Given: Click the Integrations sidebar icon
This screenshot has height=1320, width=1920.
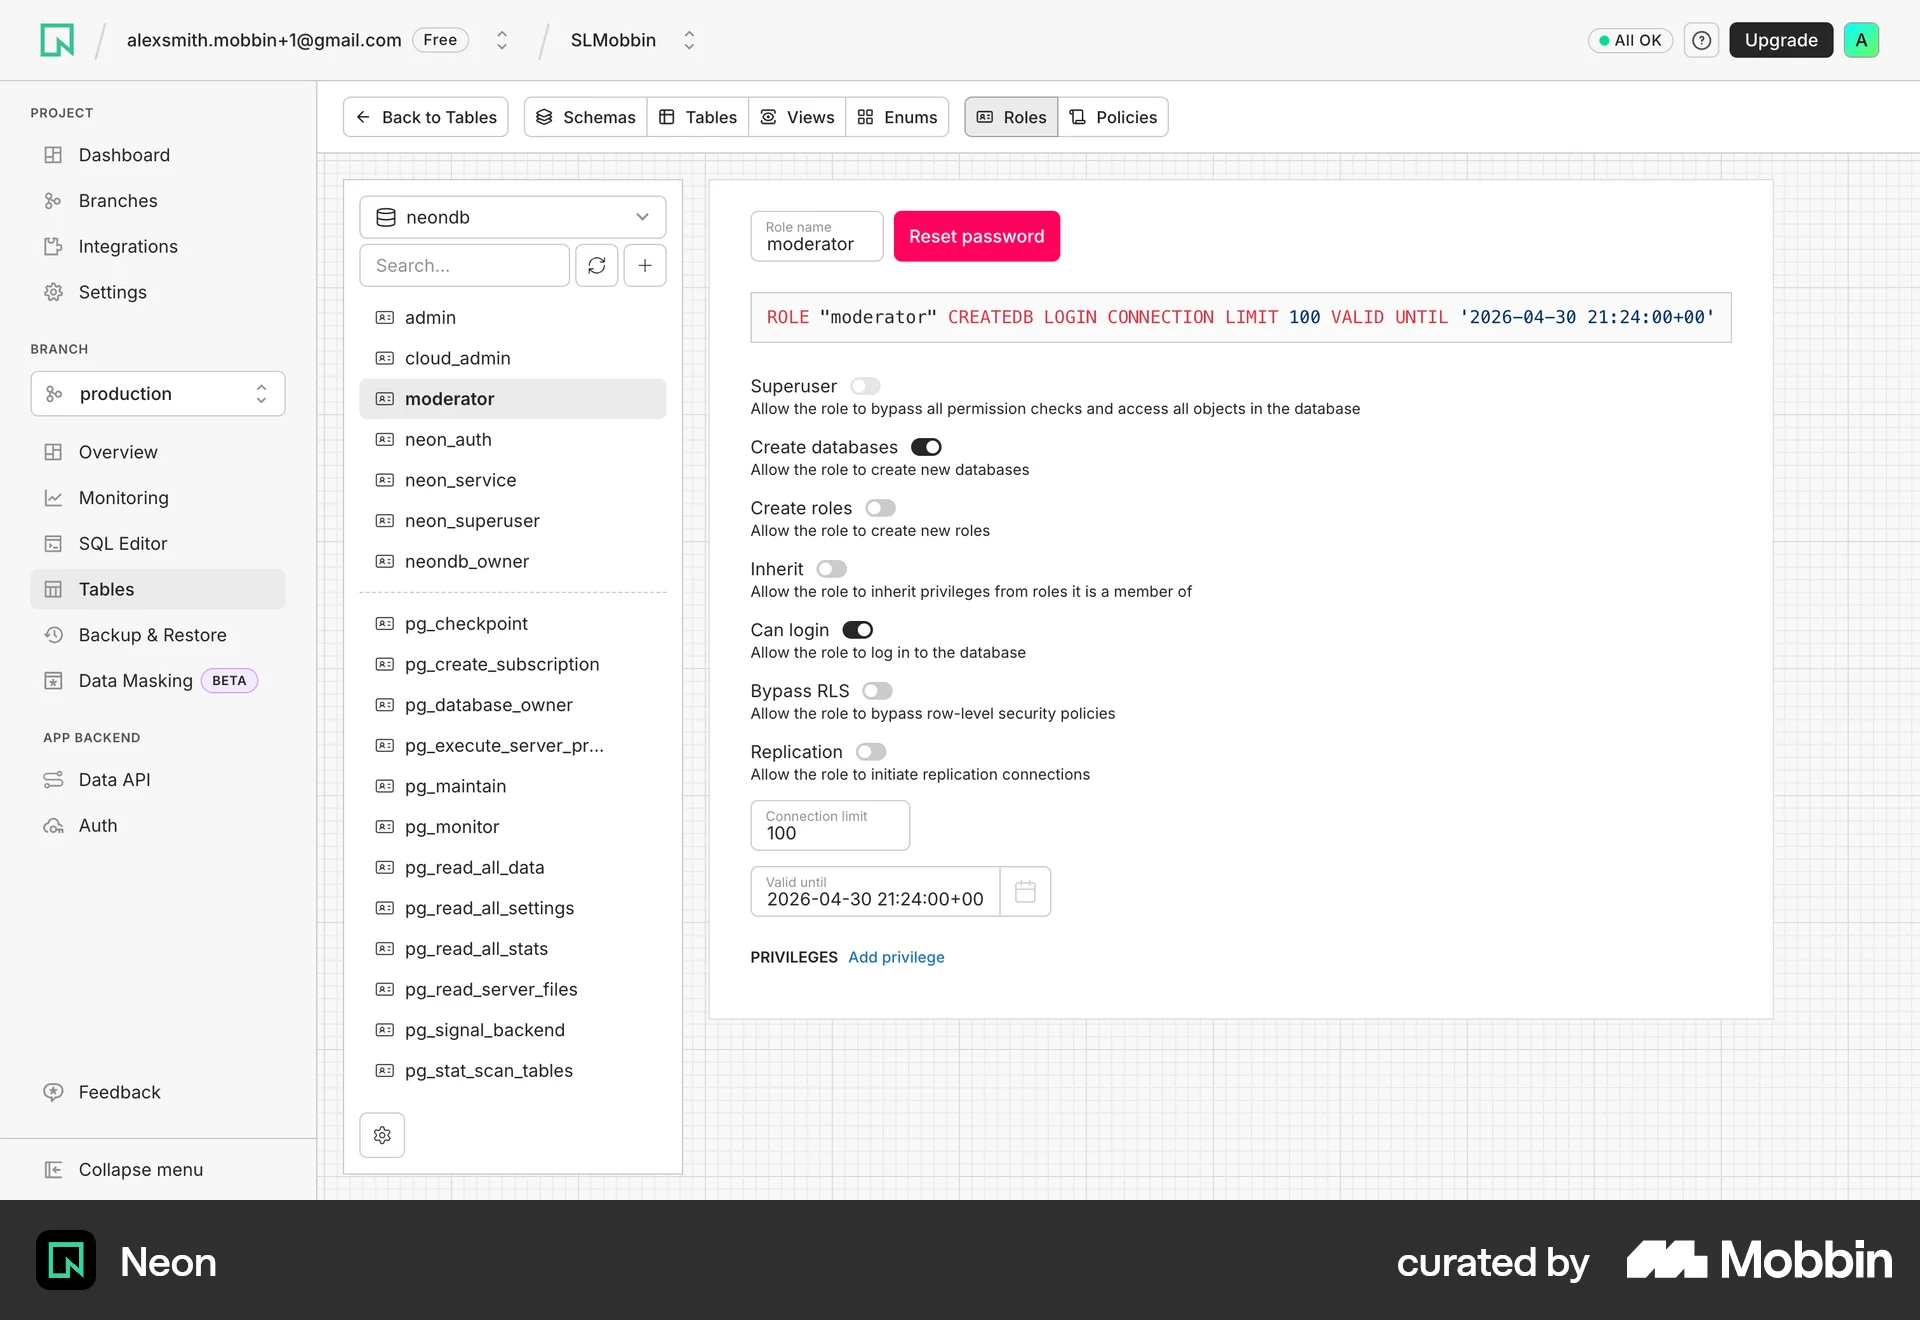Looking at the screenshot, I should click(53, 246).
